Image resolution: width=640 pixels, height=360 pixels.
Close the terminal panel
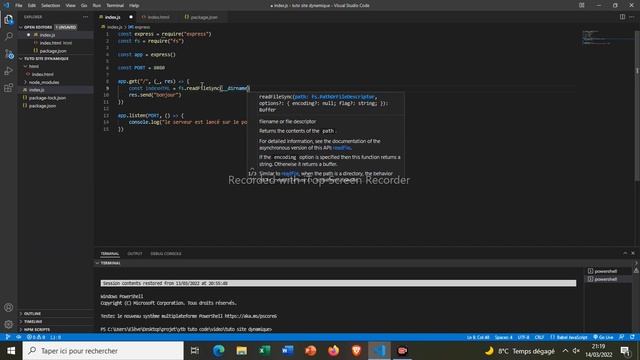pos(633,253)
